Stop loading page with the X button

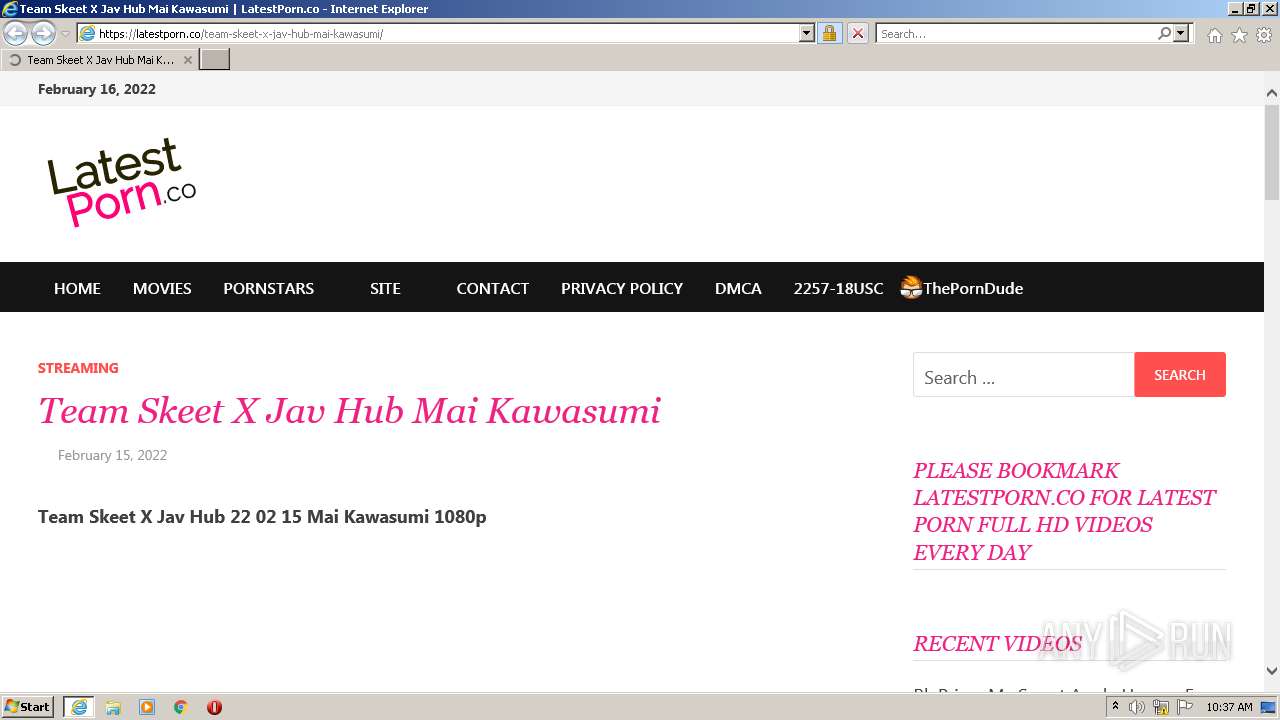tap(858, 34)
